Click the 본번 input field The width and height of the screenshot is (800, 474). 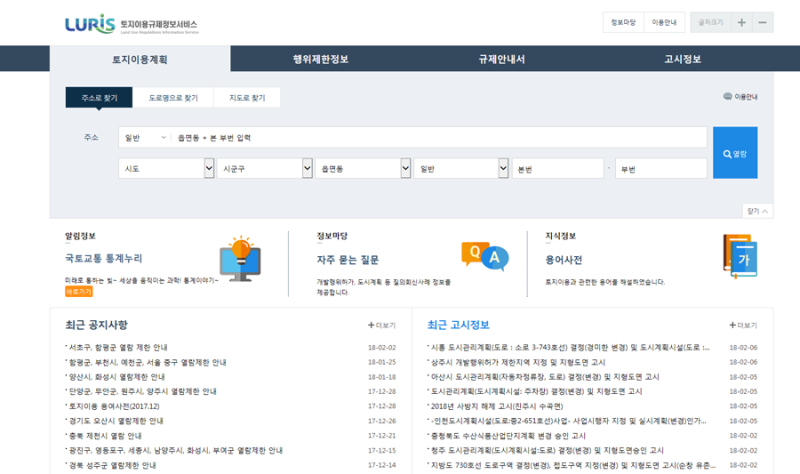point(558,168)
